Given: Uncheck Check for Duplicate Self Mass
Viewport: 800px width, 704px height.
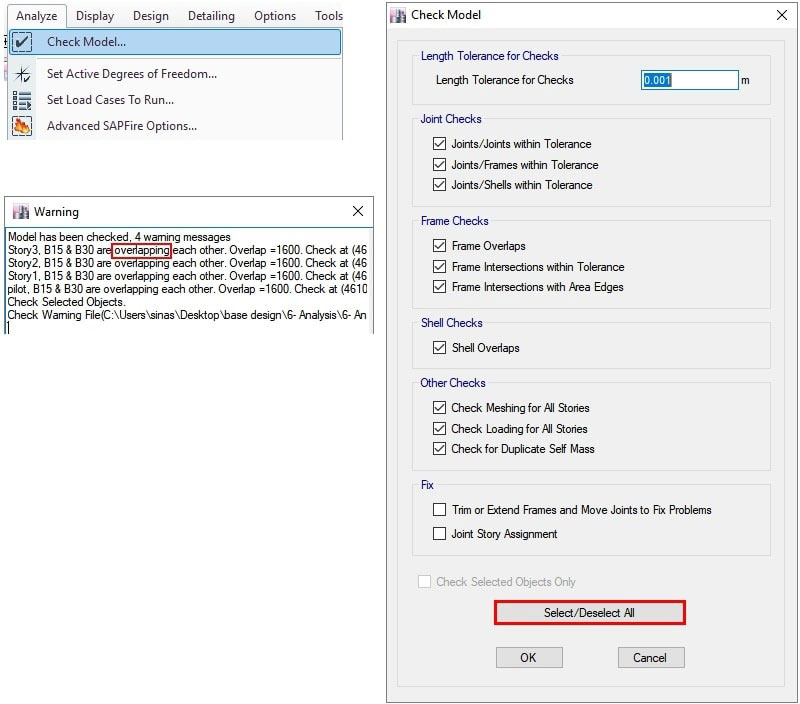Looking at the screenshot, I should coord(439,449).
